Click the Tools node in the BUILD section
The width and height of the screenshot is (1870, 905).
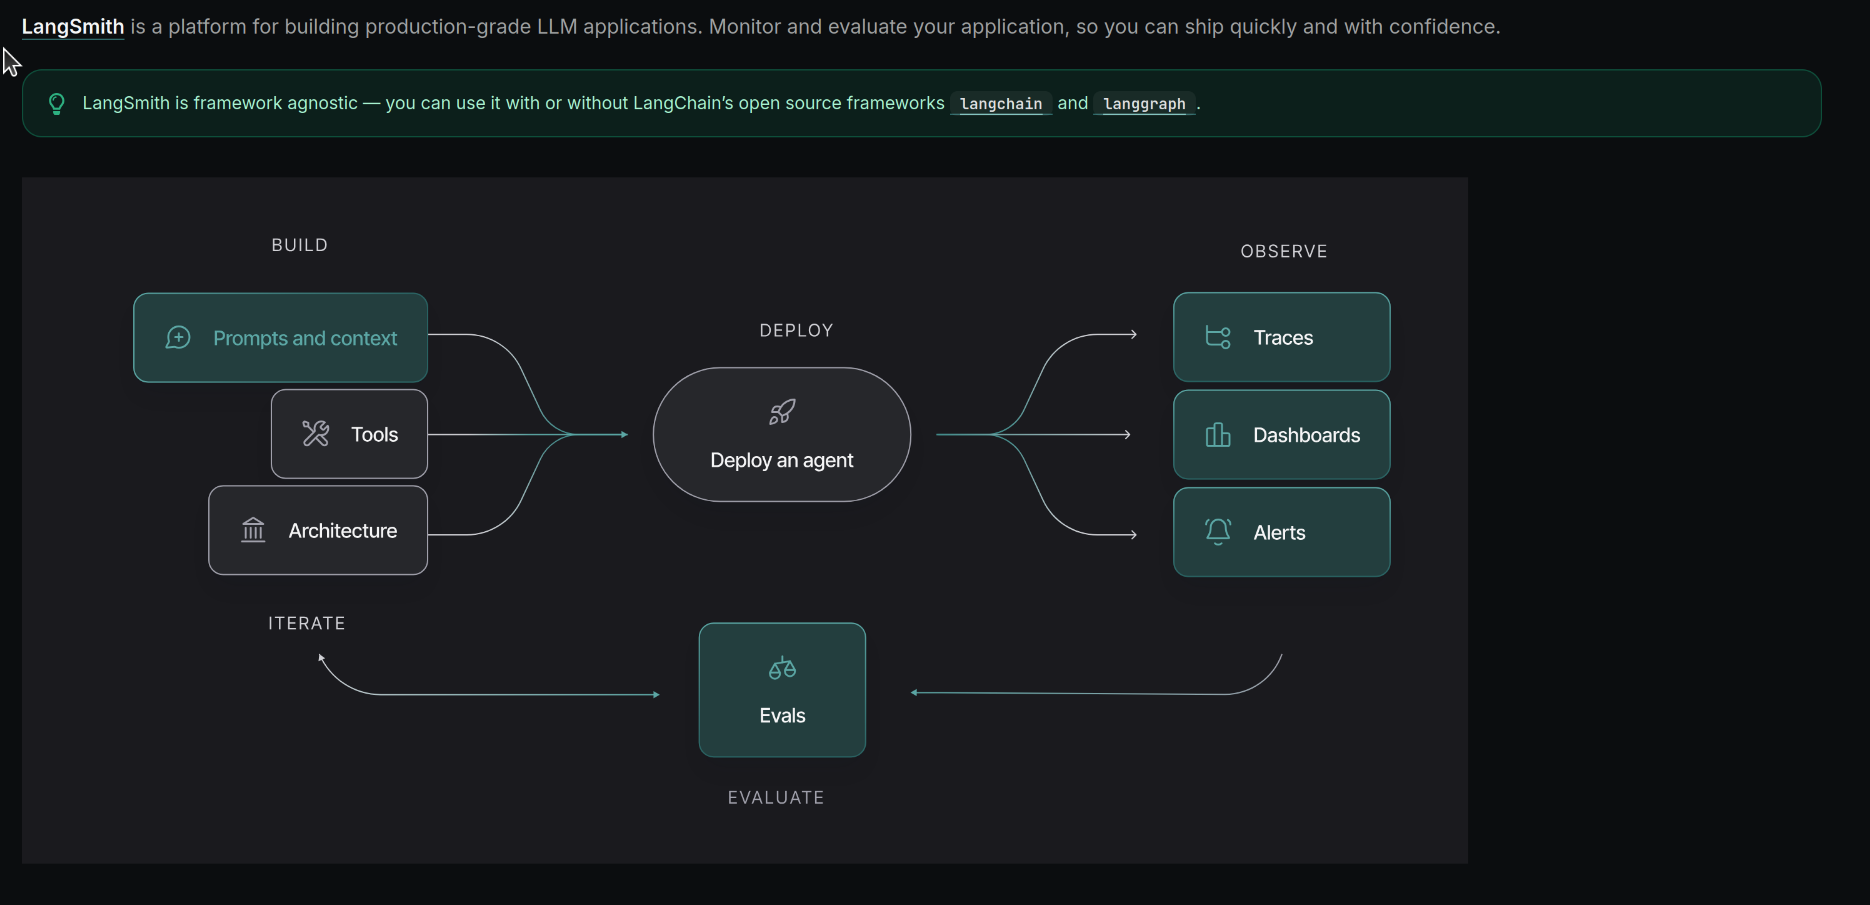pos(349,433)
